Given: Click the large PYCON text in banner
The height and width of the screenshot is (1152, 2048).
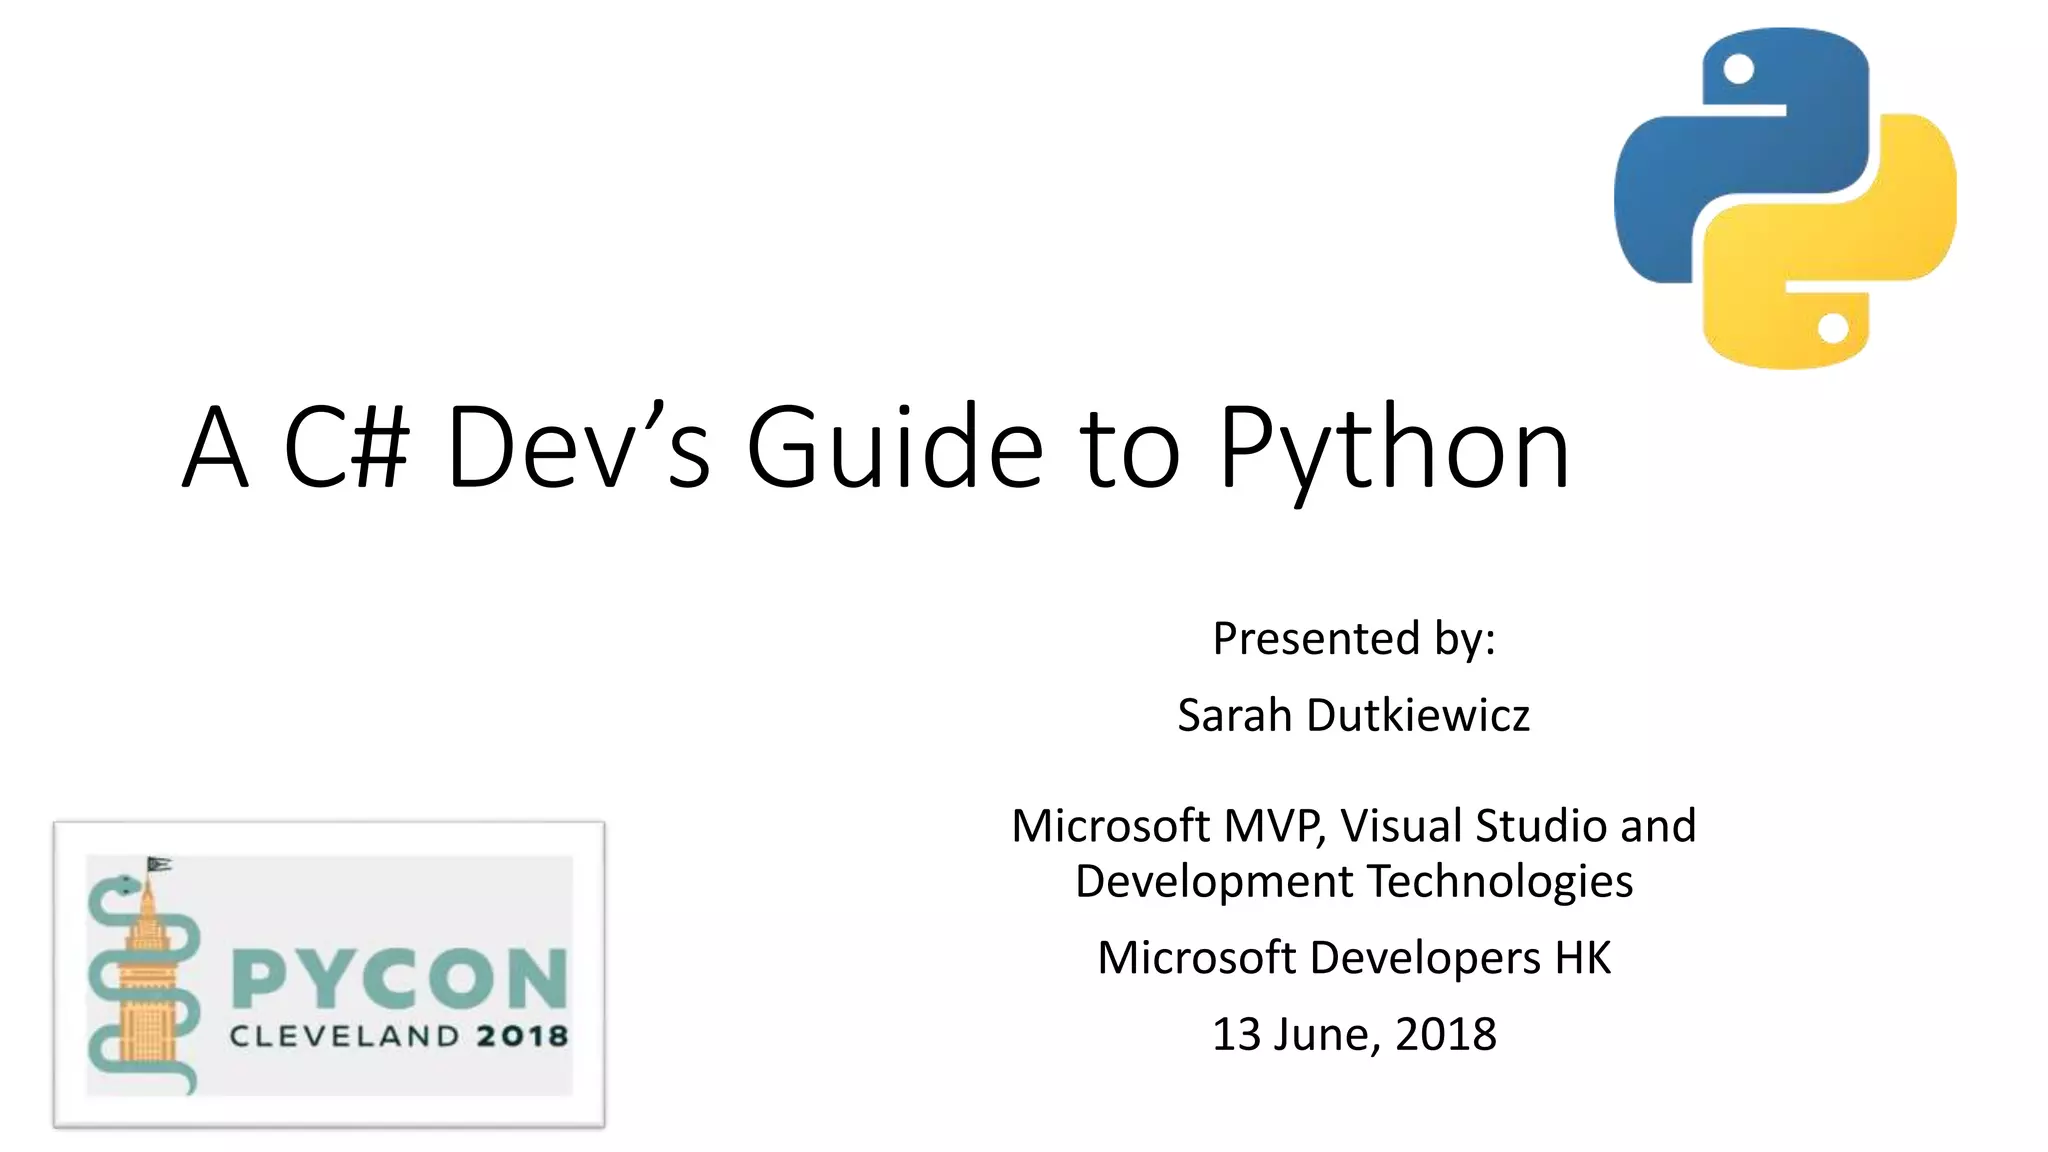Looking at the screenshot, I should tap(400, 978).
